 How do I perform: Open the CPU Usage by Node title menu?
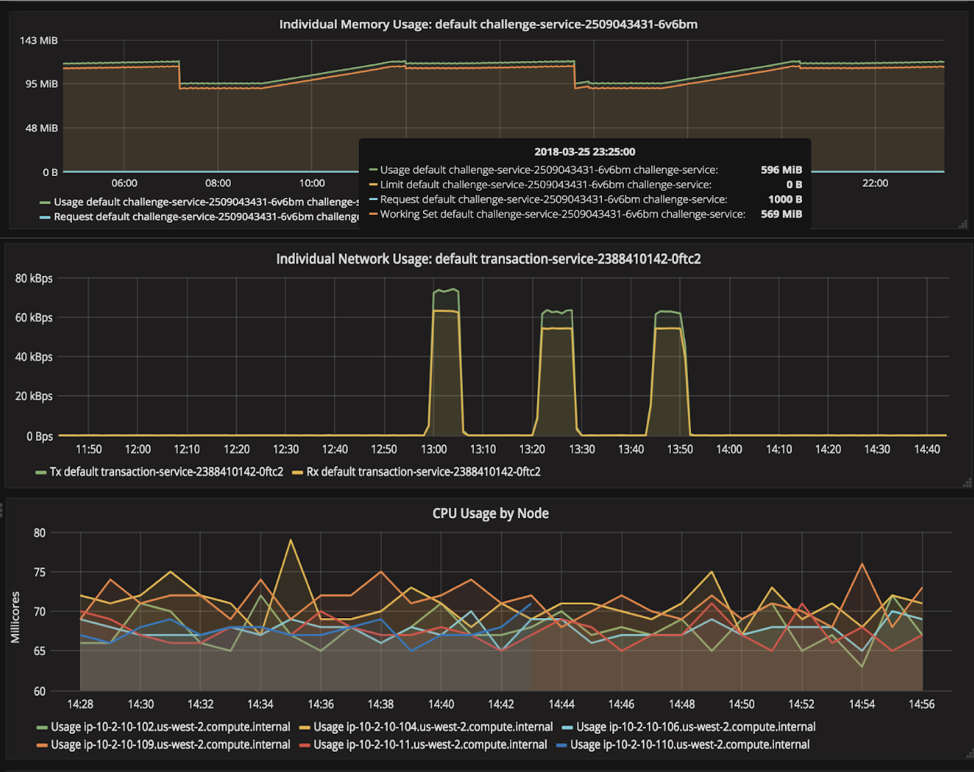point(491,514)
